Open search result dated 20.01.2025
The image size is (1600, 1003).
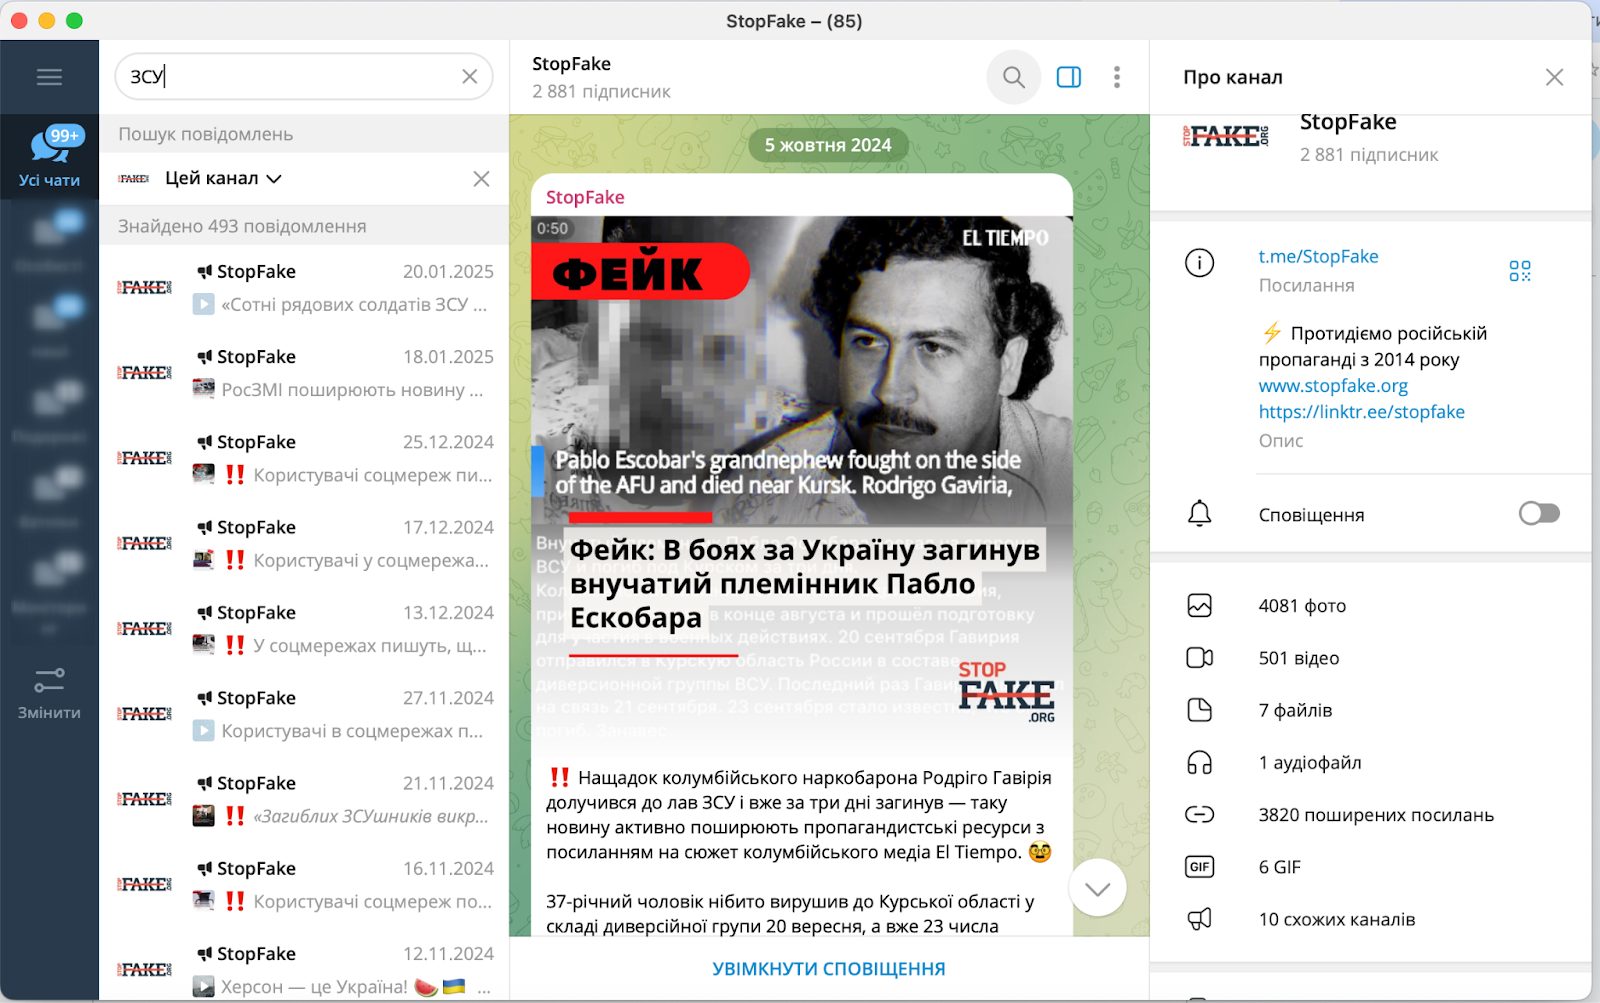click(x=304, y=287)
